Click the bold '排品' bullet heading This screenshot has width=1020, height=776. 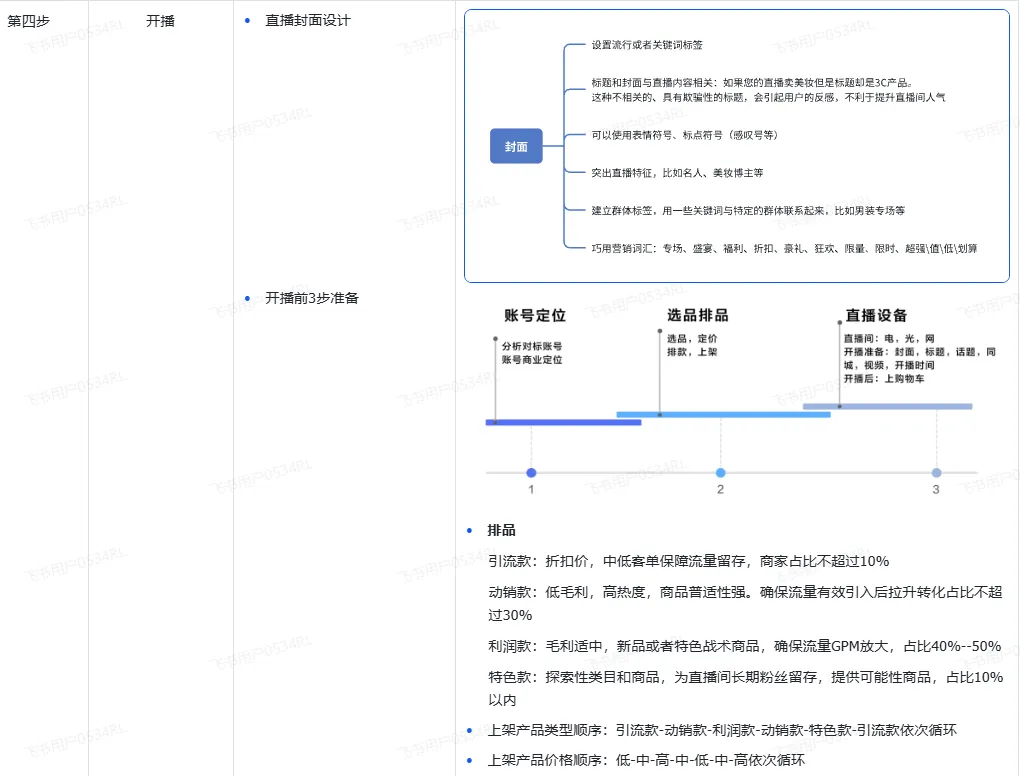pos(502,530)
